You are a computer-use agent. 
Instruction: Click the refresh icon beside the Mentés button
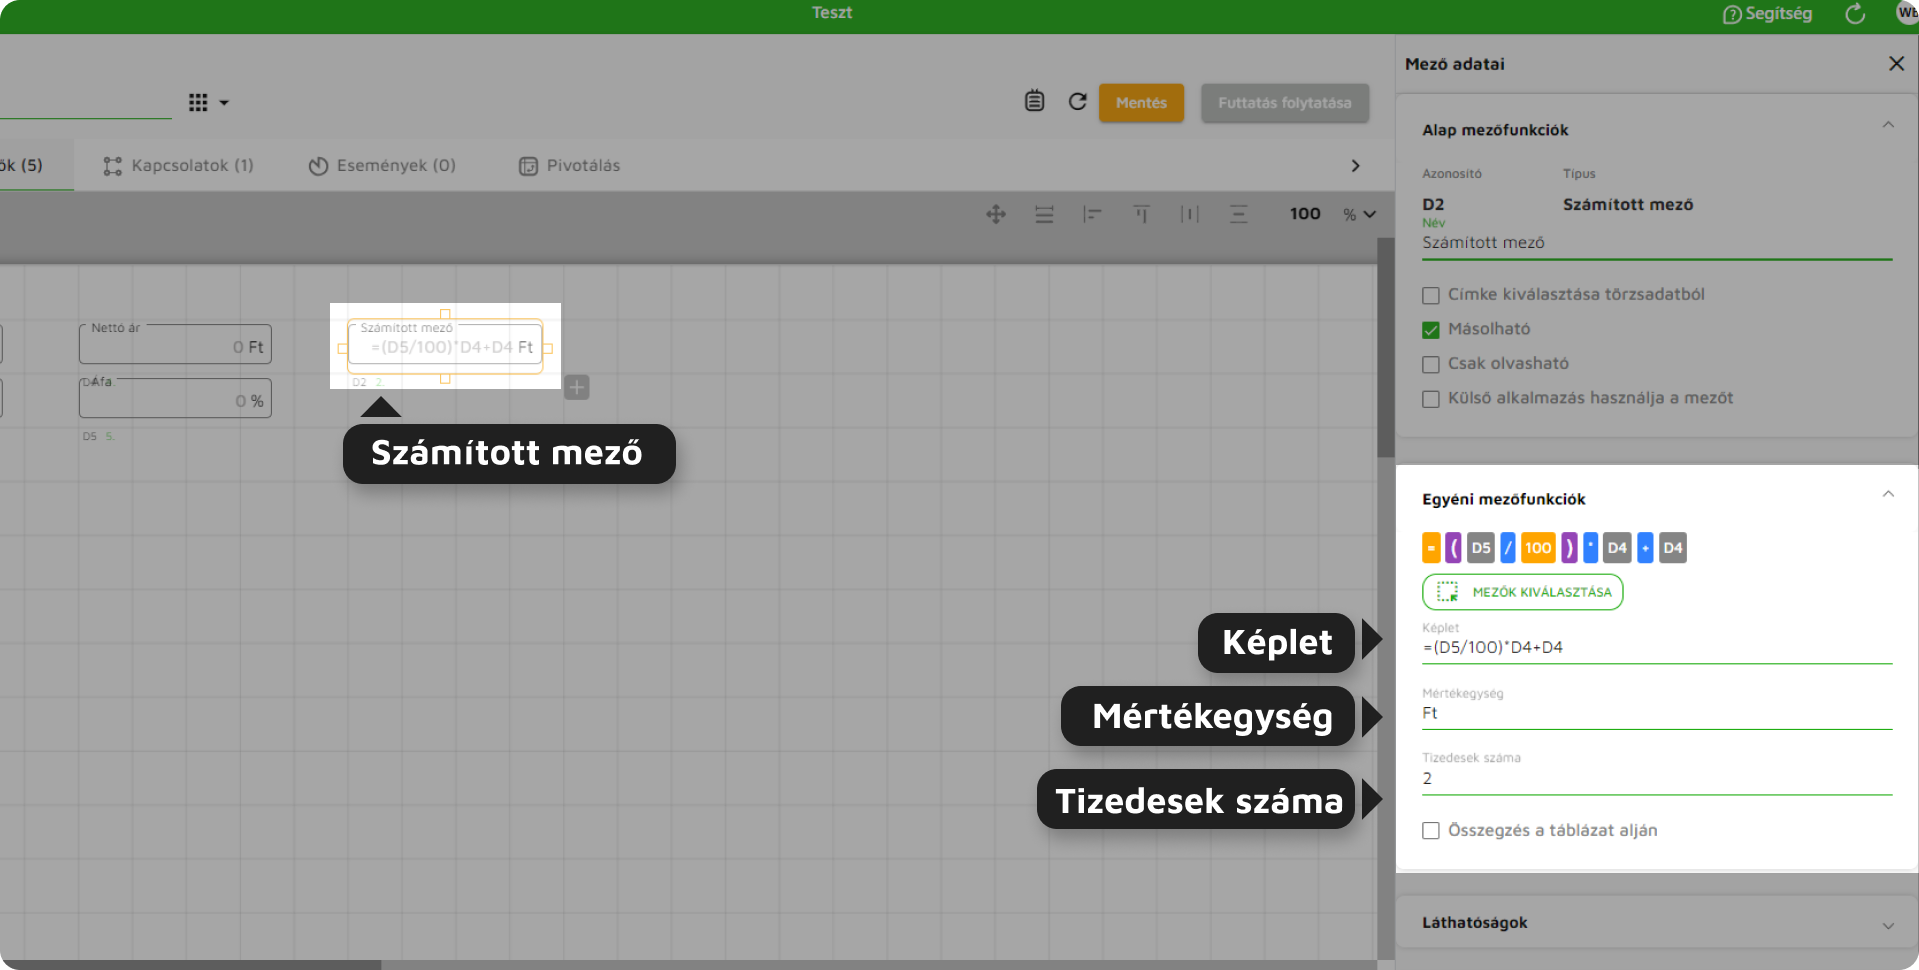pos(1077,101)
